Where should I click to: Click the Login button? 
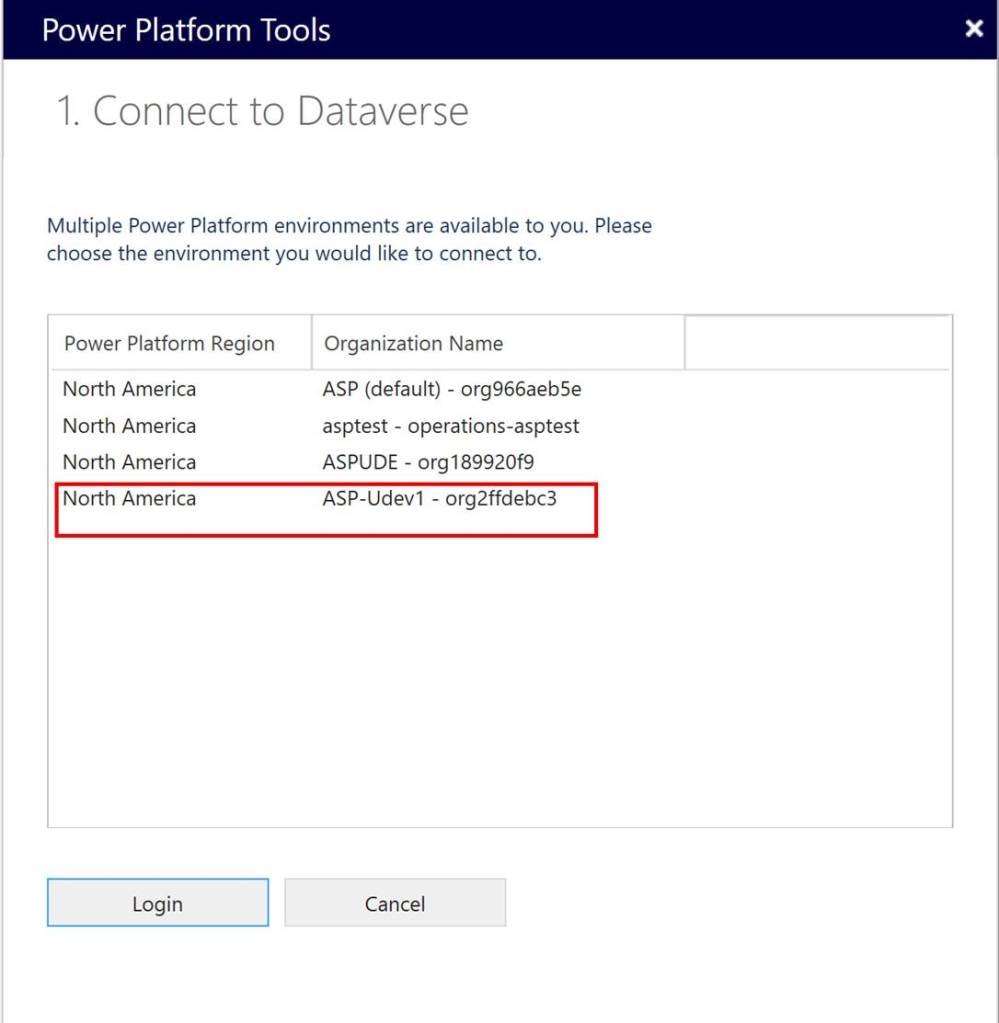click(x=158, y=903)
